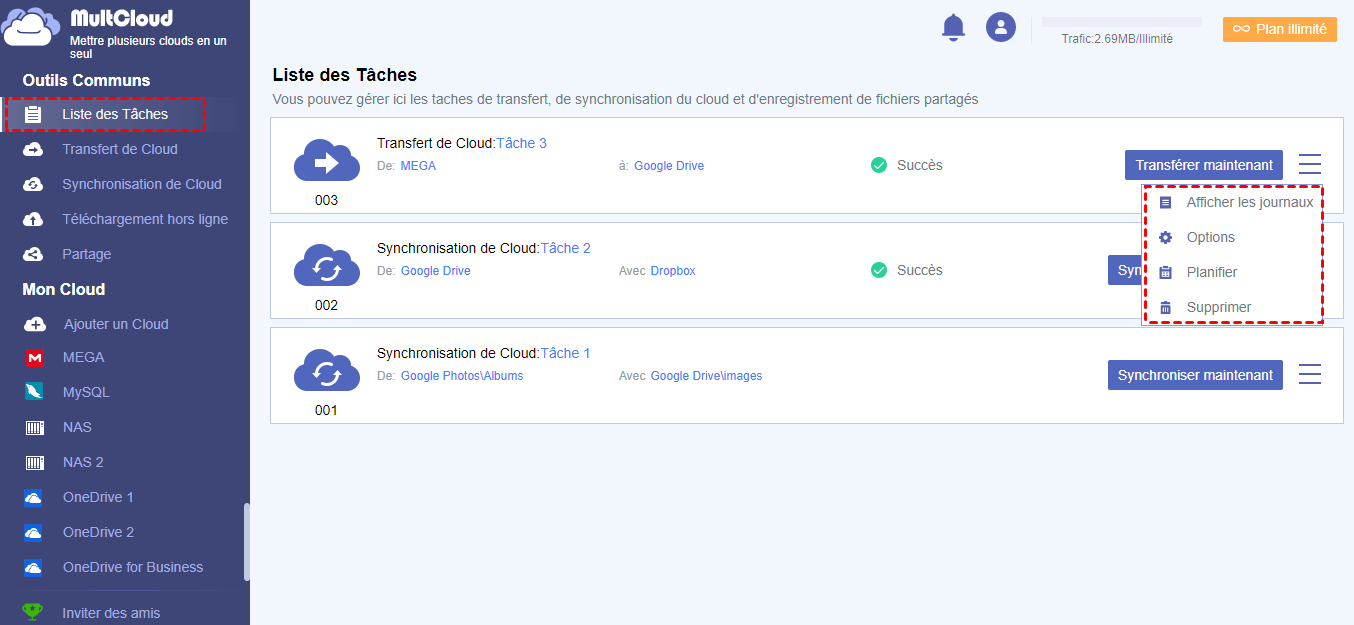The image size is (1354, 625).
Task: Expand the options menu for Tâche 1
Action: (x=1309, y=374)
